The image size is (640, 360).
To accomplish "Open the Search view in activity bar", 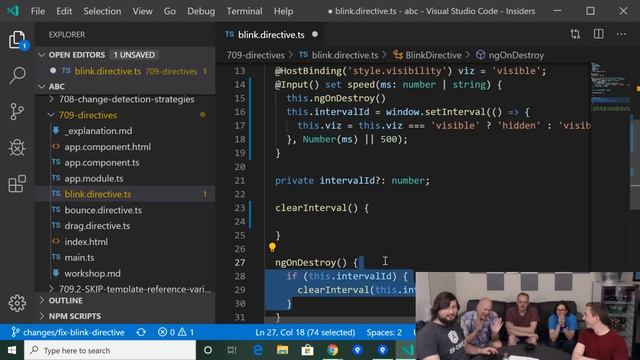I will tap(17, 76).
